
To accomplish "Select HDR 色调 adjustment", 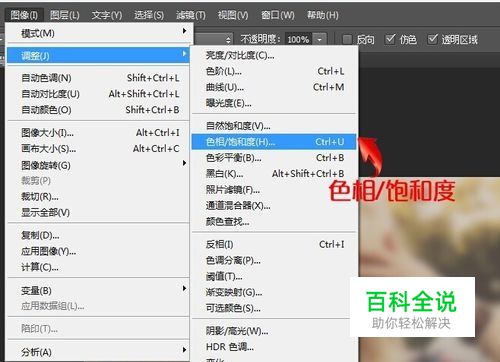I will 274,347.
